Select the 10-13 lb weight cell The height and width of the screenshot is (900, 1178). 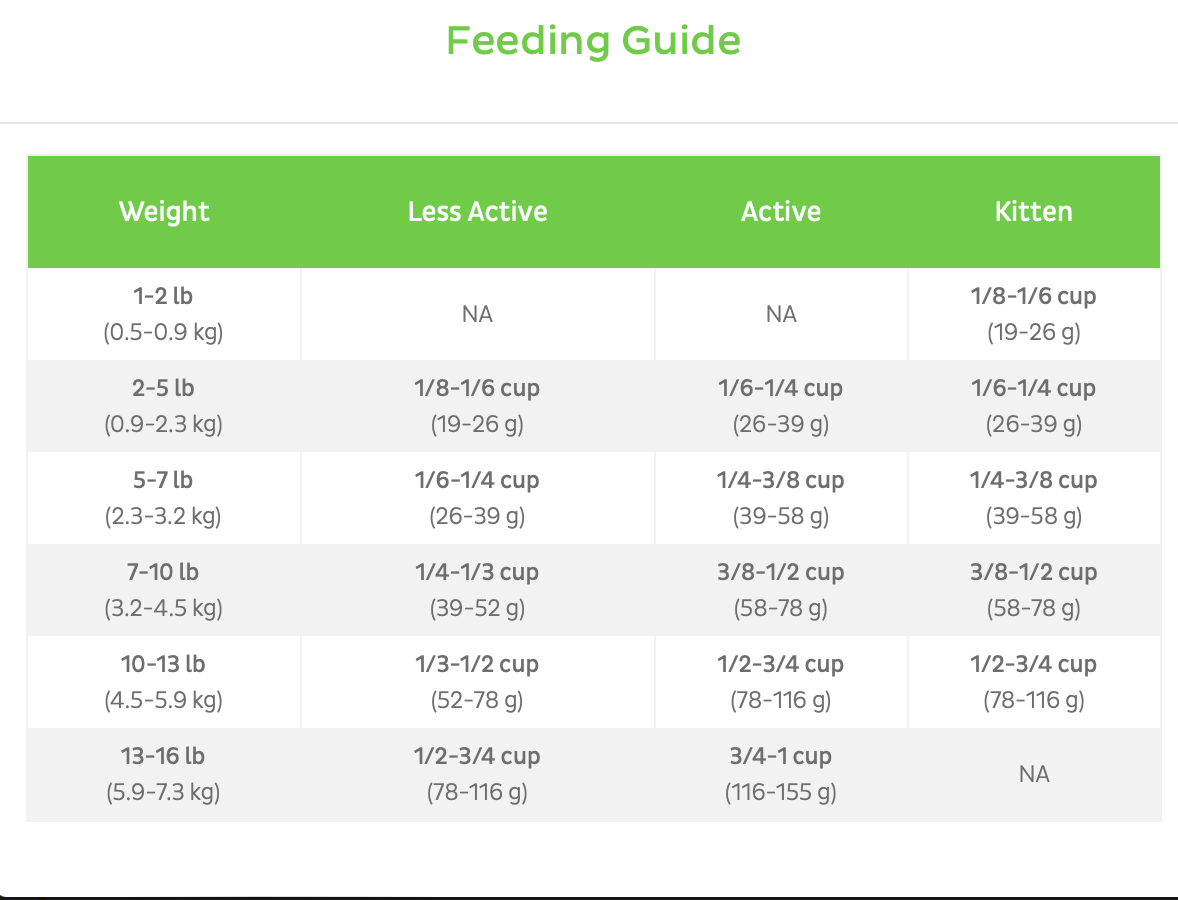pyautogui.click(x=164, y=682)
